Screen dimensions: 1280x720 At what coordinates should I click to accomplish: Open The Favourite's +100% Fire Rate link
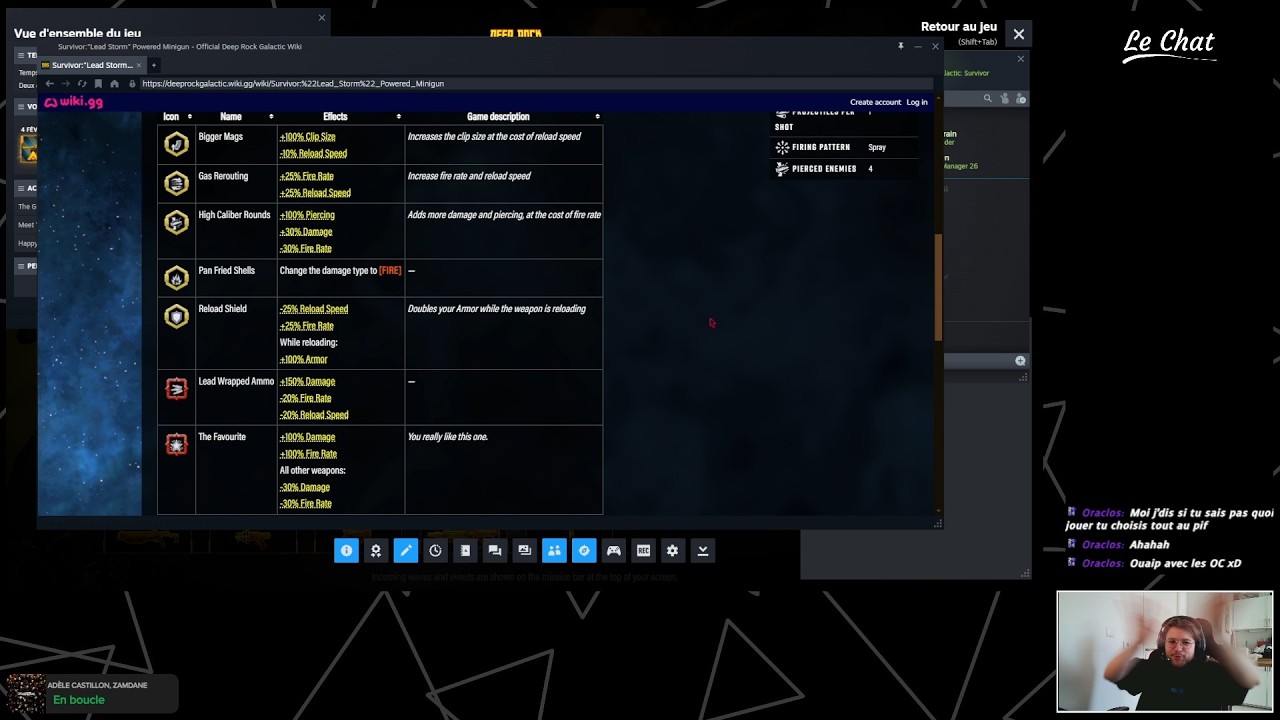308,454
